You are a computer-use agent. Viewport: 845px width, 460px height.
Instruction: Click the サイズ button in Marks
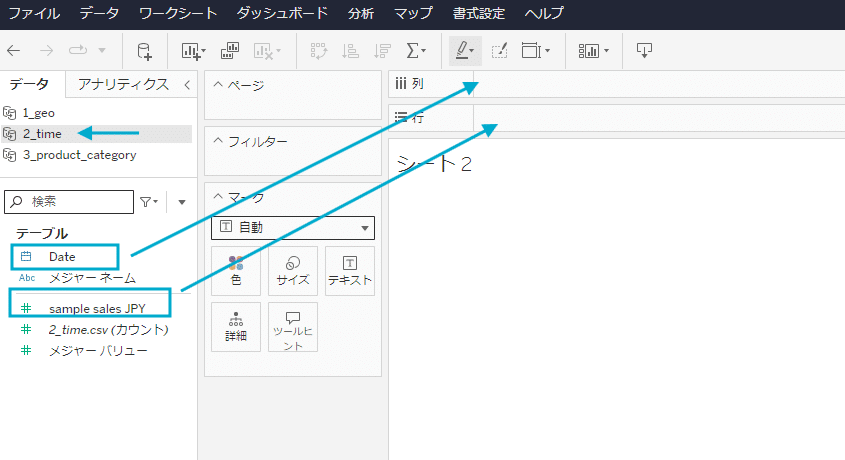coord(293,271)
